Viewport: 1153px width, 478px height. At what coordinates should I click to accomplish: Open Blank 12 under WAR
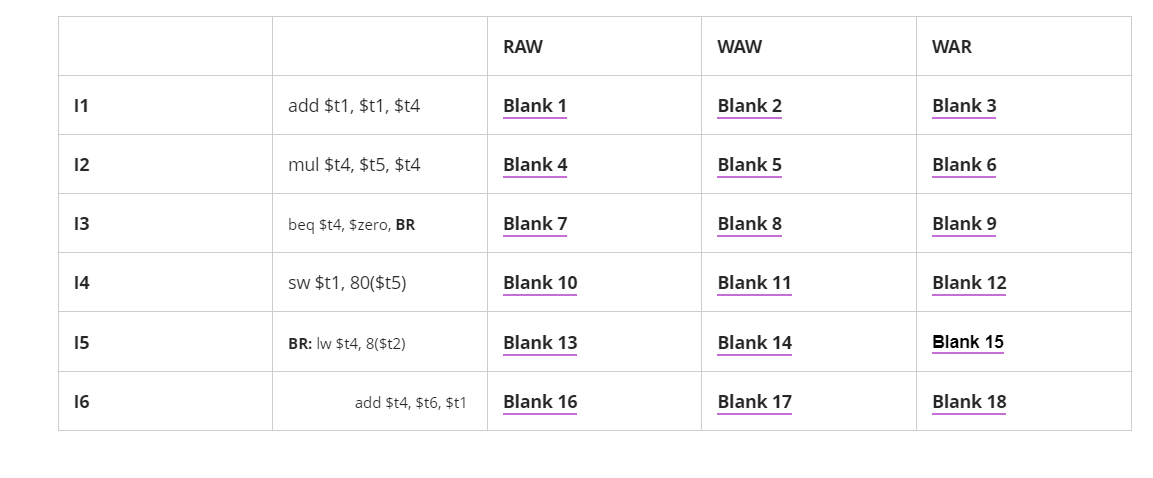[969, 283]
